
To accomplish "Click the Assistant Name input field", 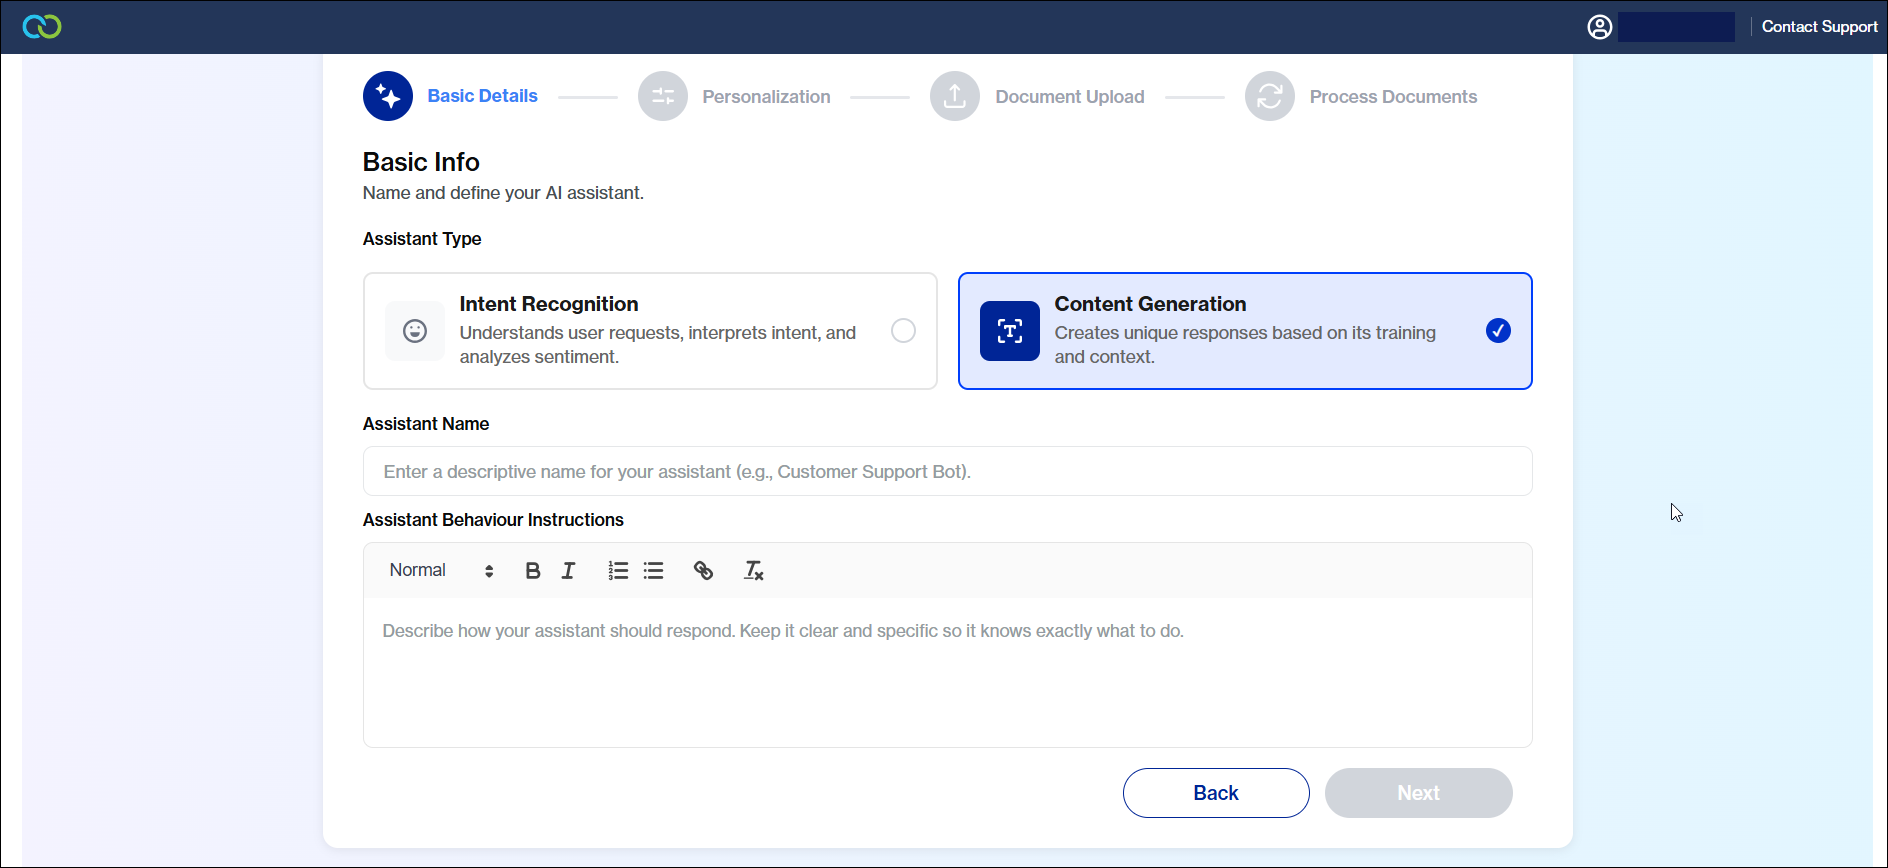I will click(946, 471).
